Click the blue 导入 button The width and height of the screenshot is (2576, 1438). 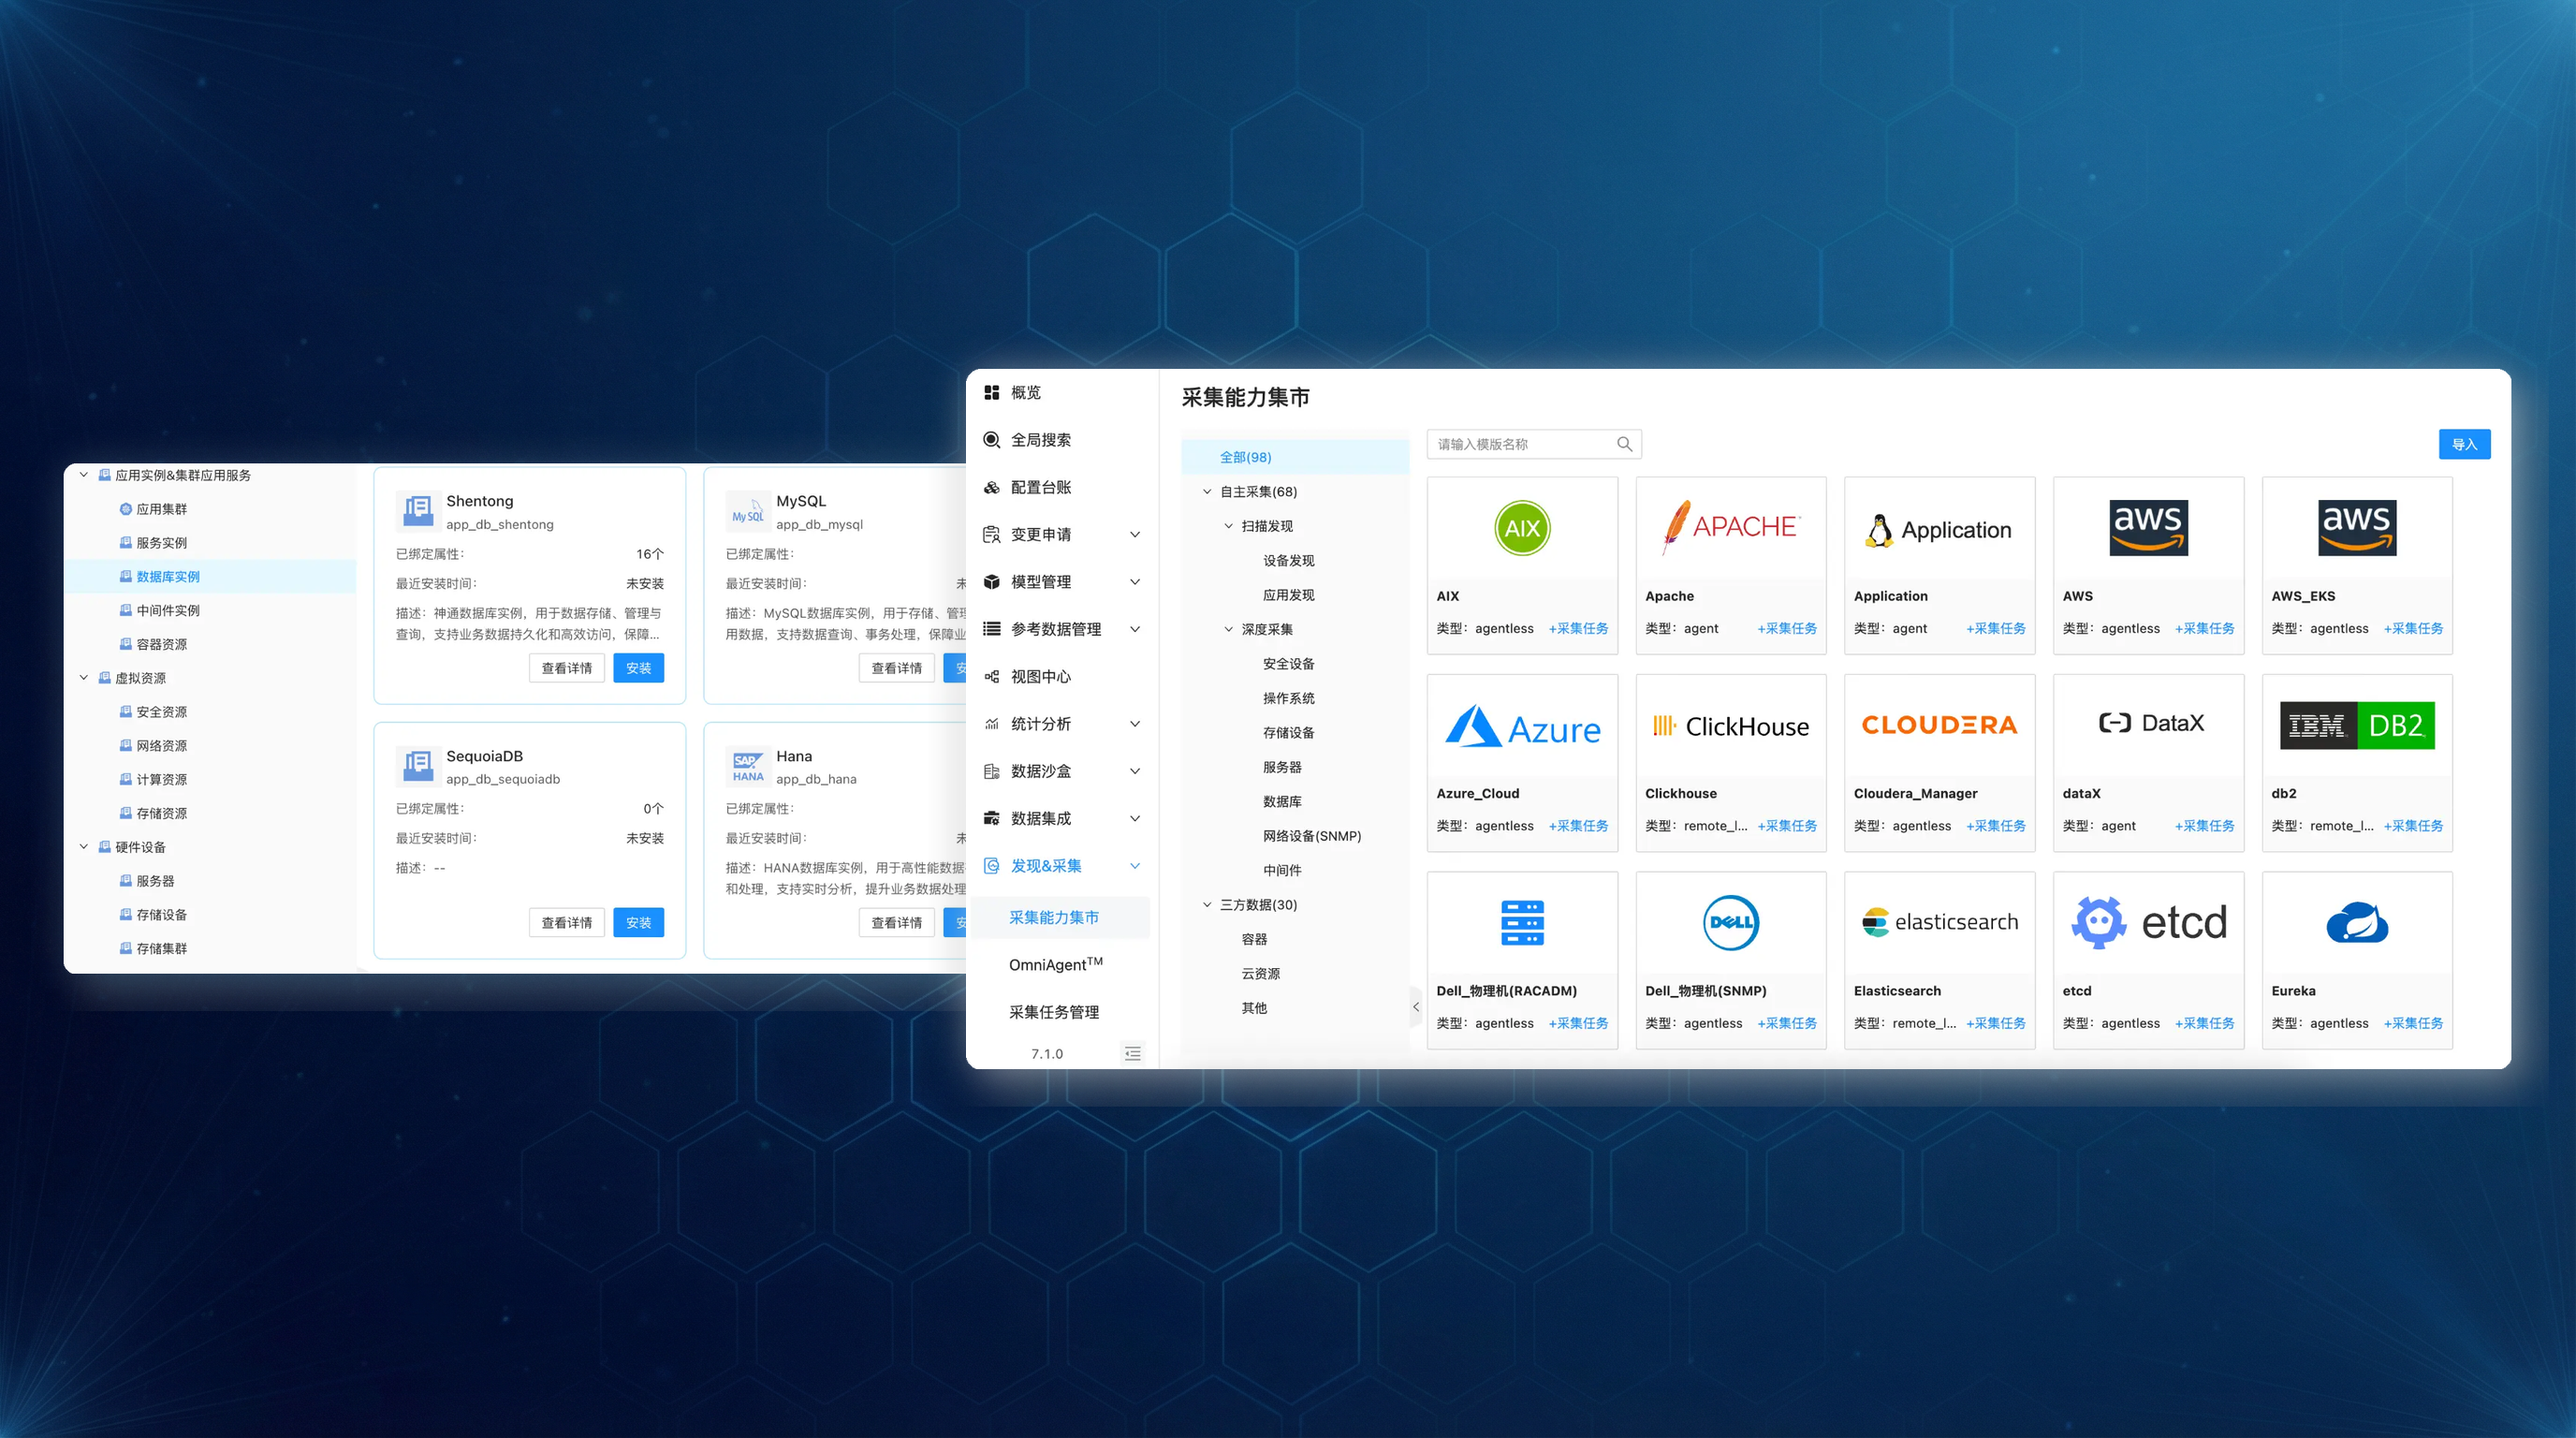(2464, 444)
